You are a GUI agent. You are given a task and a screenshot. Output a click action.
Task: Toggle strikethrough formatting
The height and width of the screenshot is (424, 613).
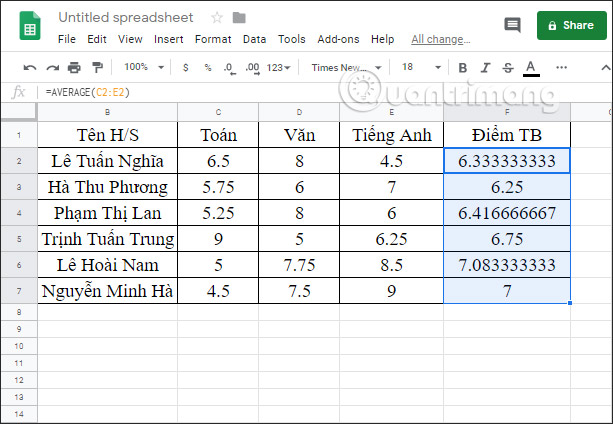point(508,68)
